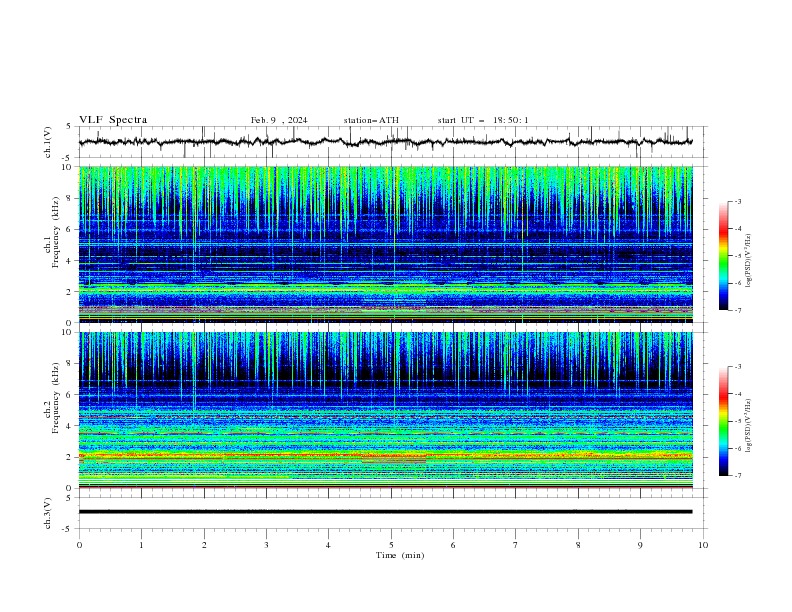
Task: Click the ch.1 'Frequency (kHz)' axis label
Action: click(x=55, y=233)
